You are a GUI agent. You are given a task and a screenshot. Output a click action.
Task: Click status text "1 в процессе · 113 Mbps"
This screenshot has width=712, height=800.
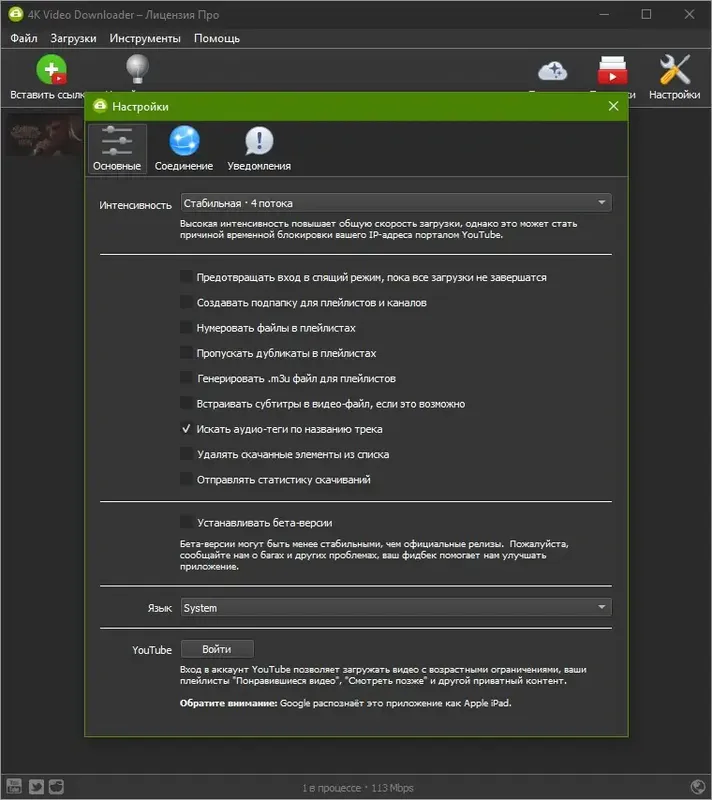click(358, 787)
